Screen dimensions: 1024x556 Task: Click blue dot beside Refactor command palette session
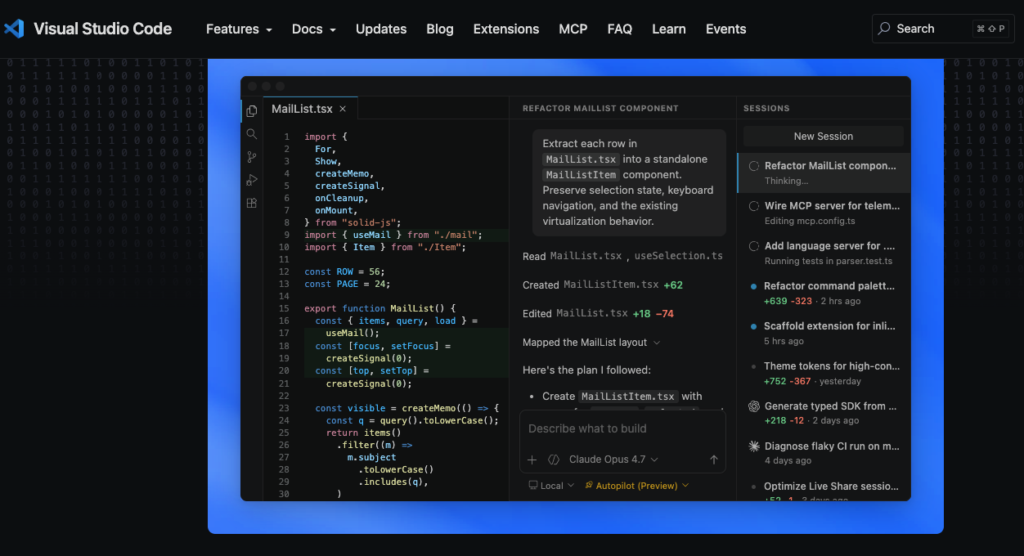pos(754,286)
